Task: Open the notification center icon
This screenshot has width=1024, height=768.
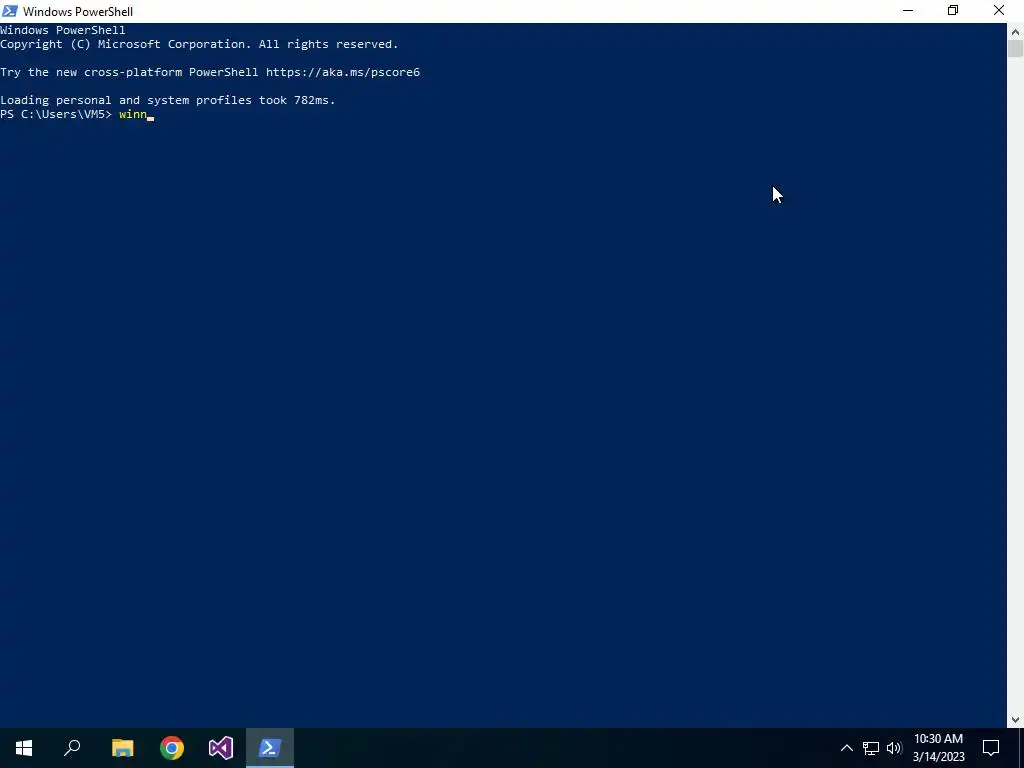Action: [x=991, y=748]
